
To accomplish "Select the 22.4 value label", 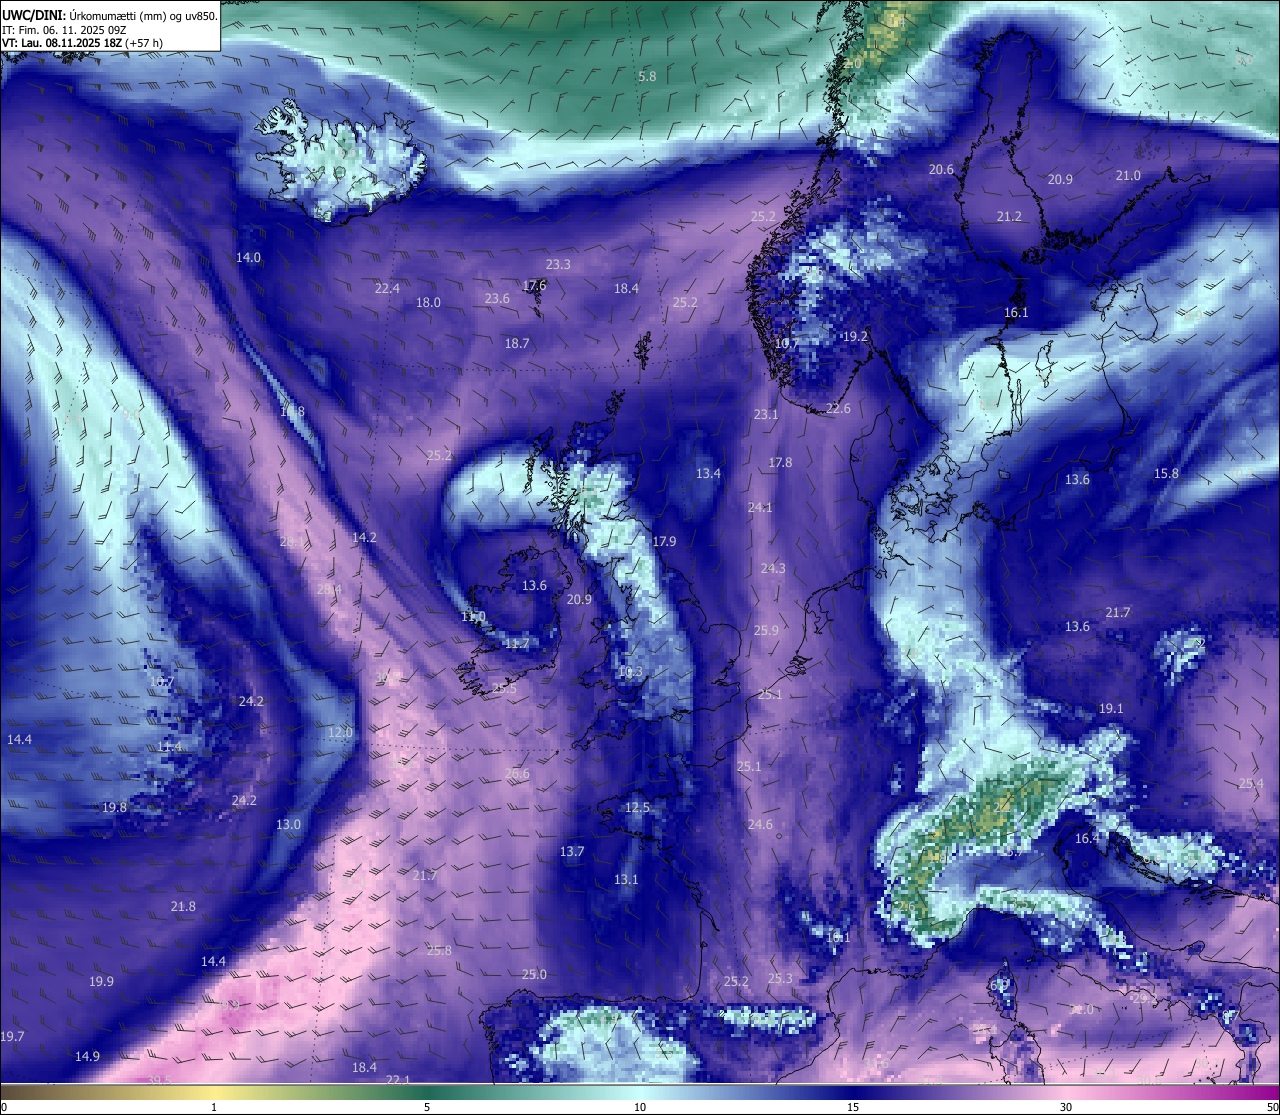I will coord(387,289).
